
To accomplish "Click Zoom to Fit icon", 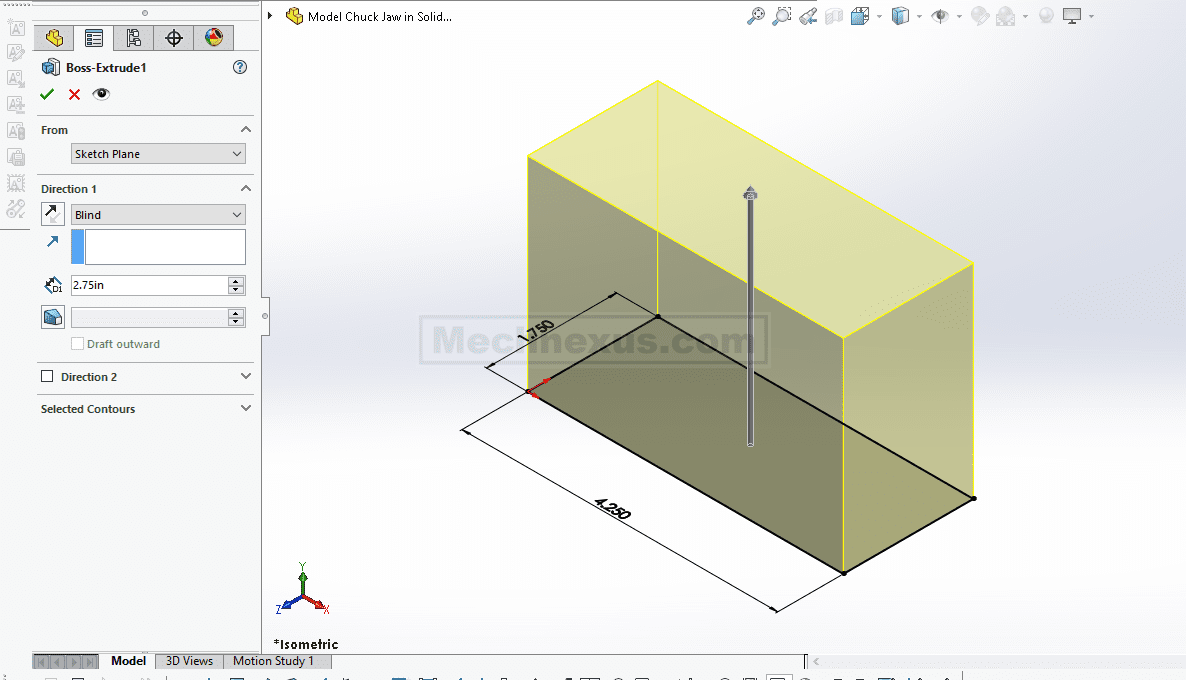I will (756, 16).
